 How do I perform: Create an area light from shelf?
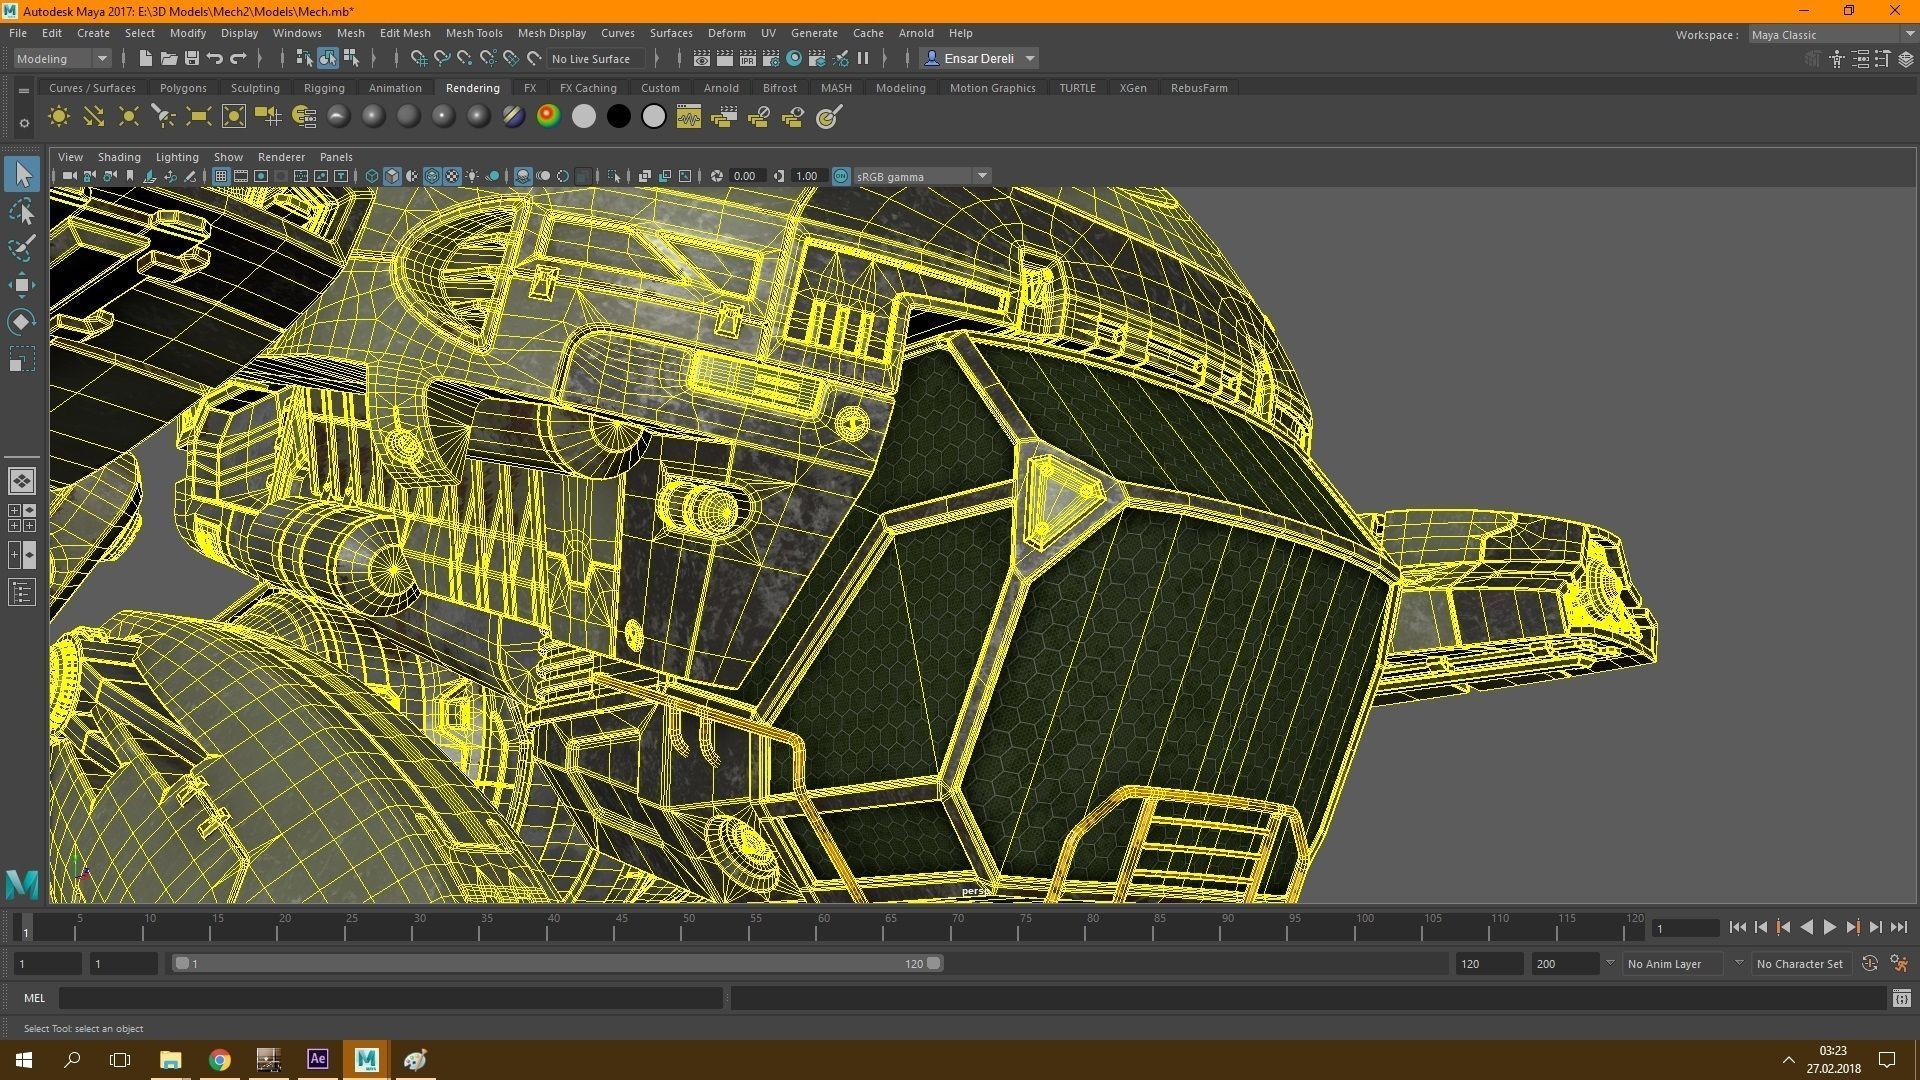(x=198, y=117)
